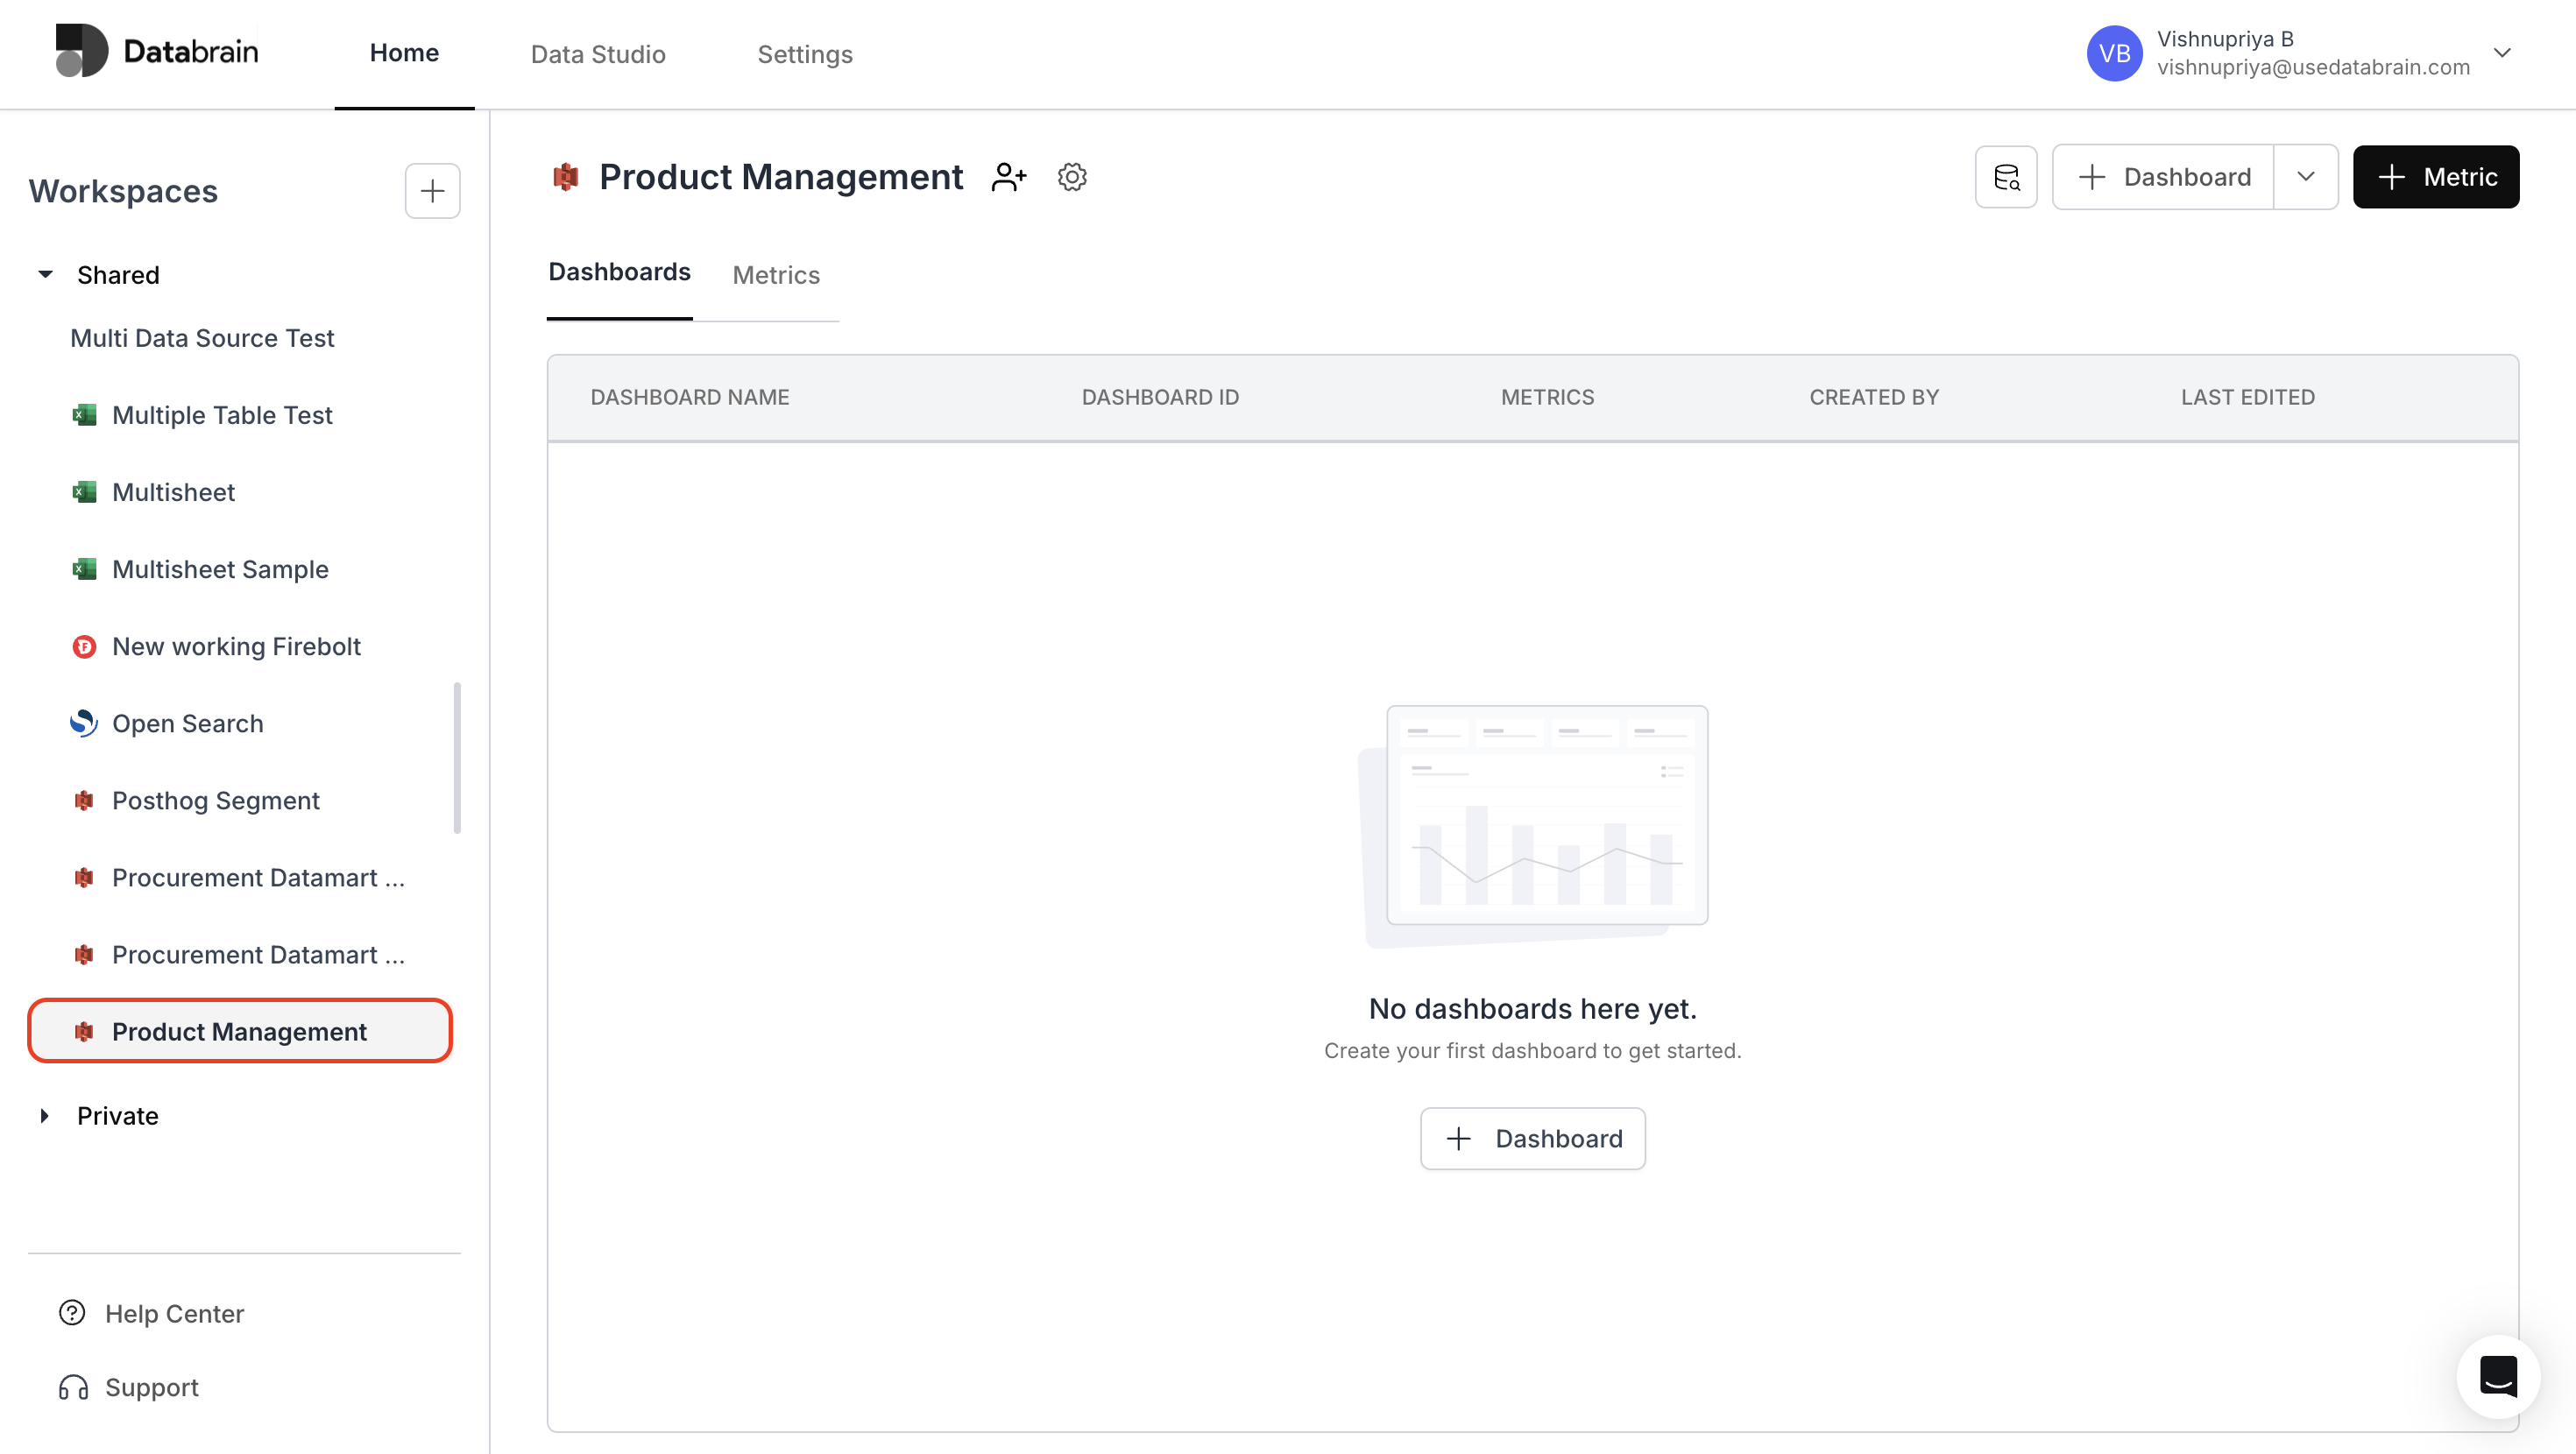The image size is (2576, 1454).
Task: Click the VB user avatar
Action: [x=2113, y=53]
